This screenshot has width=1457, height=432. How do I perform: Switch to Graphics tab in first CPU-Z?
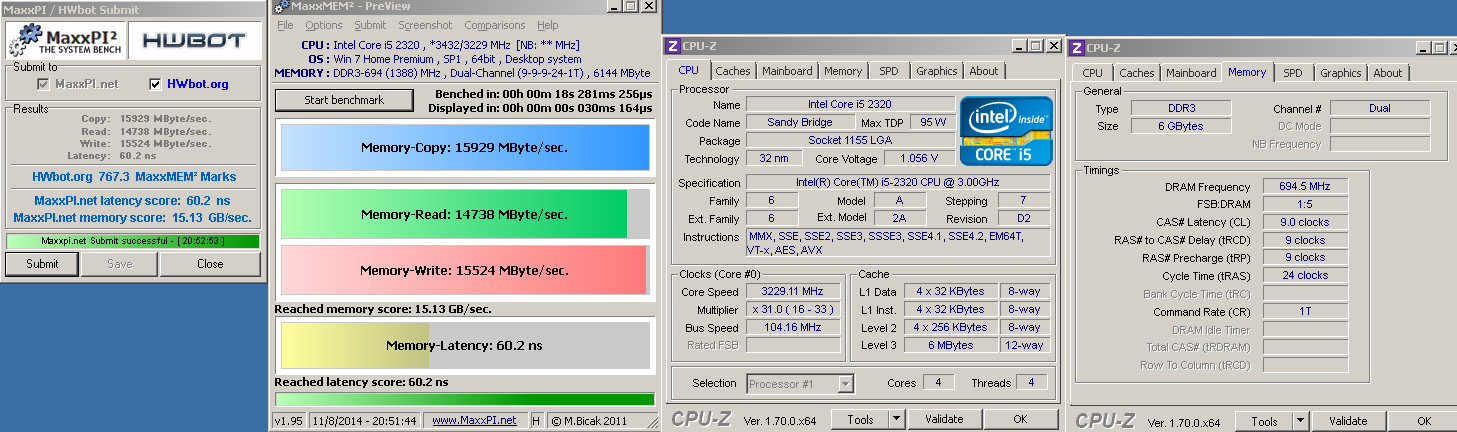pos(937,71)
